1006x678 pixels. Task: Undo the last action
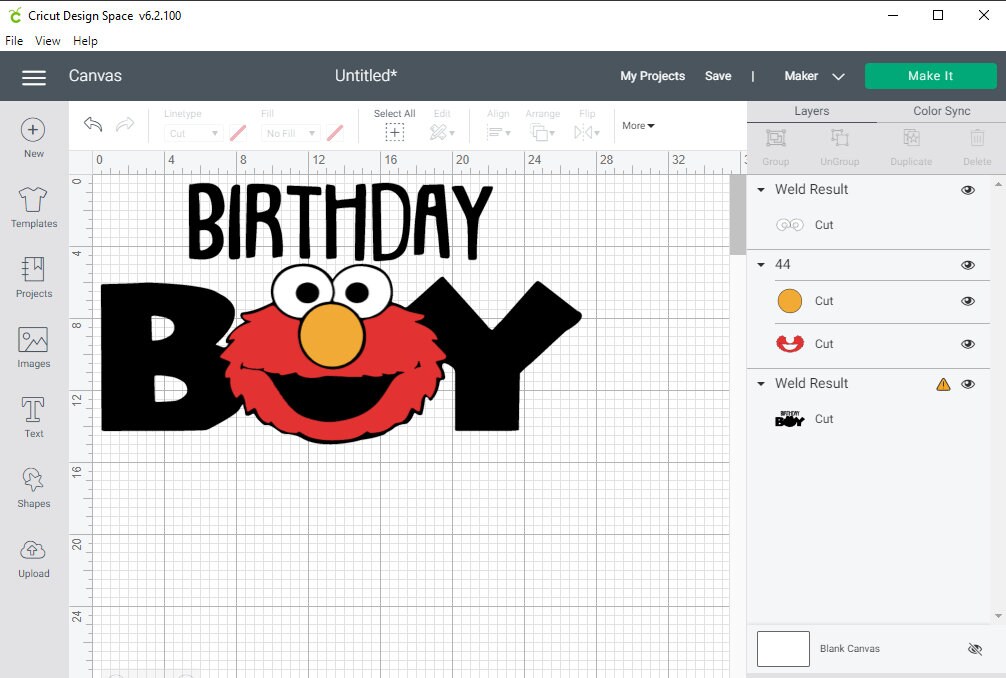coord(93,124)
